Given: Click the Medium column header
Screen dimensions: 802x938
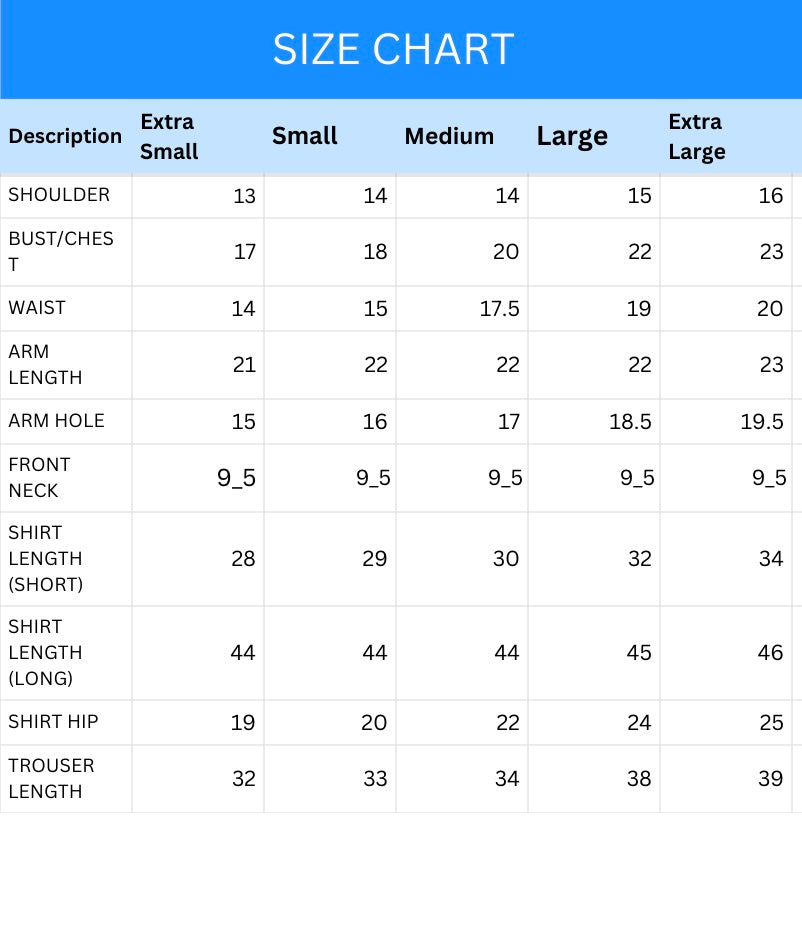Looking at the screenshot, I should (x=449, y=136).
